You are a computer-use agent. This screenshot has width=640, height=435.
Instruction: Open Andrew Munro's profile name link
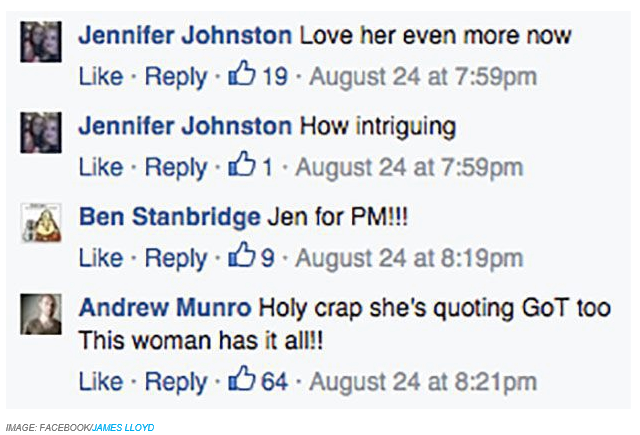pos(165,307)
